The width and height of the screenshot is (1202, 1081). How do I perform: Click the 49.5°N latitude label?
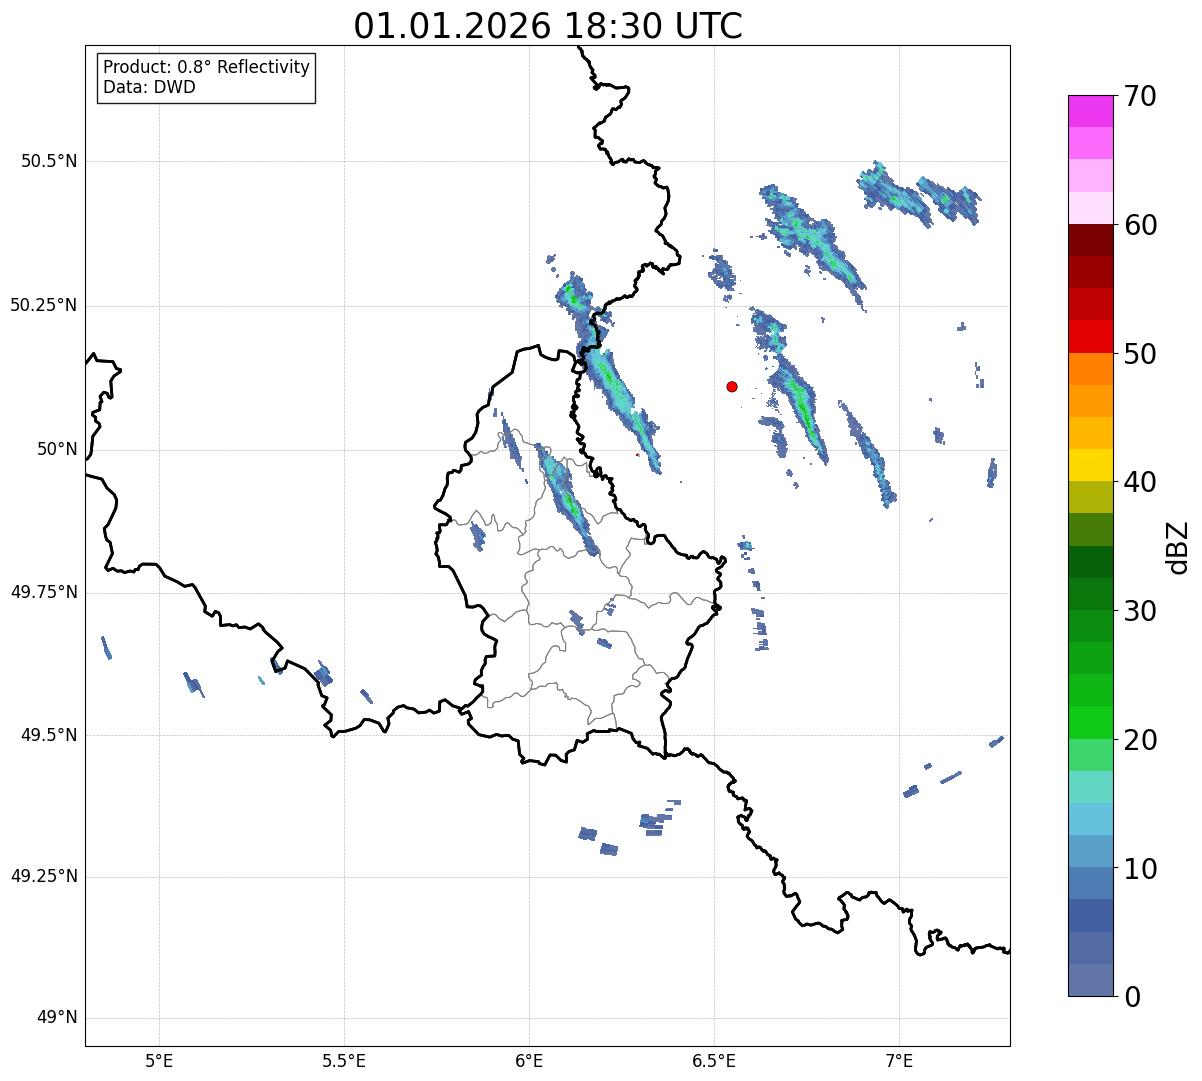[49, 735]
